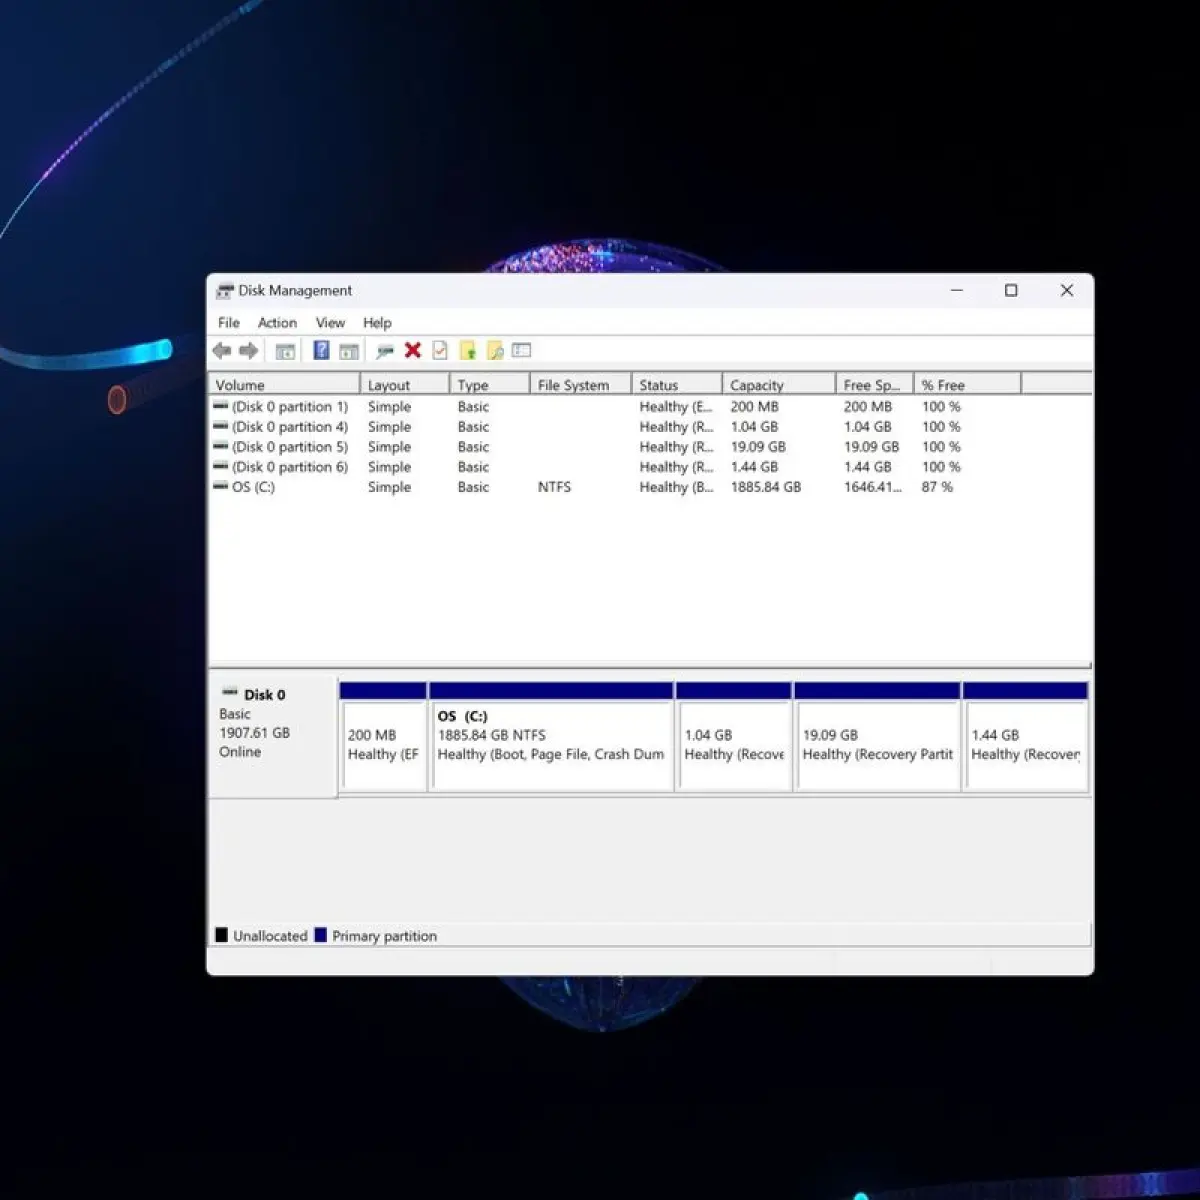Image resolution: width=1200 pixels, height=1200 pixels.
Task: Click the Unallocated legend text
Action: [270, 936]
